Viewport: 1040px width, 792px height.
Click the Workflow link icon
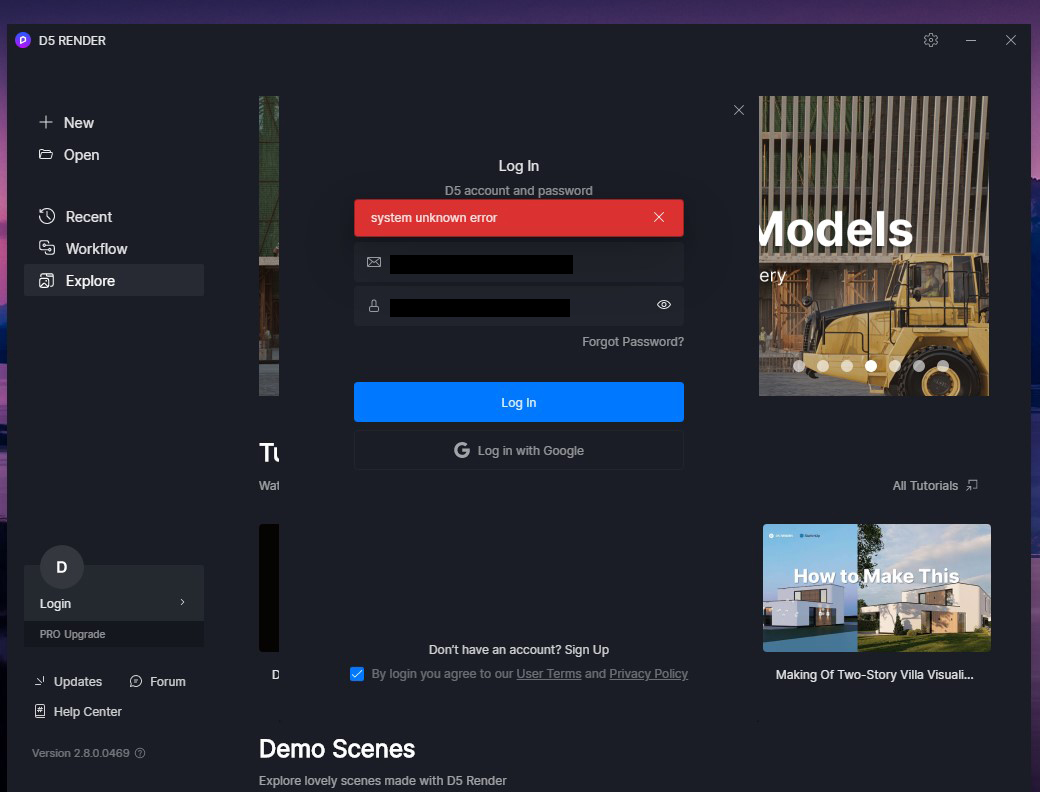coord(46,248)
